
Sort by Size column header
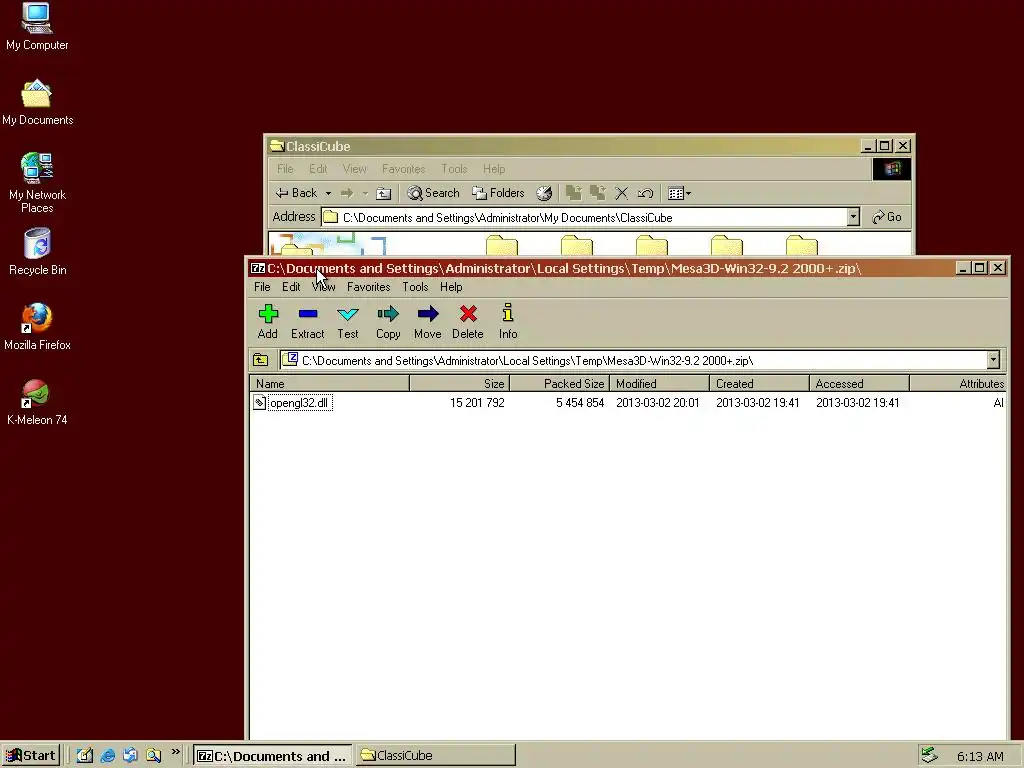pyautogui.click(x=460, y=383)
